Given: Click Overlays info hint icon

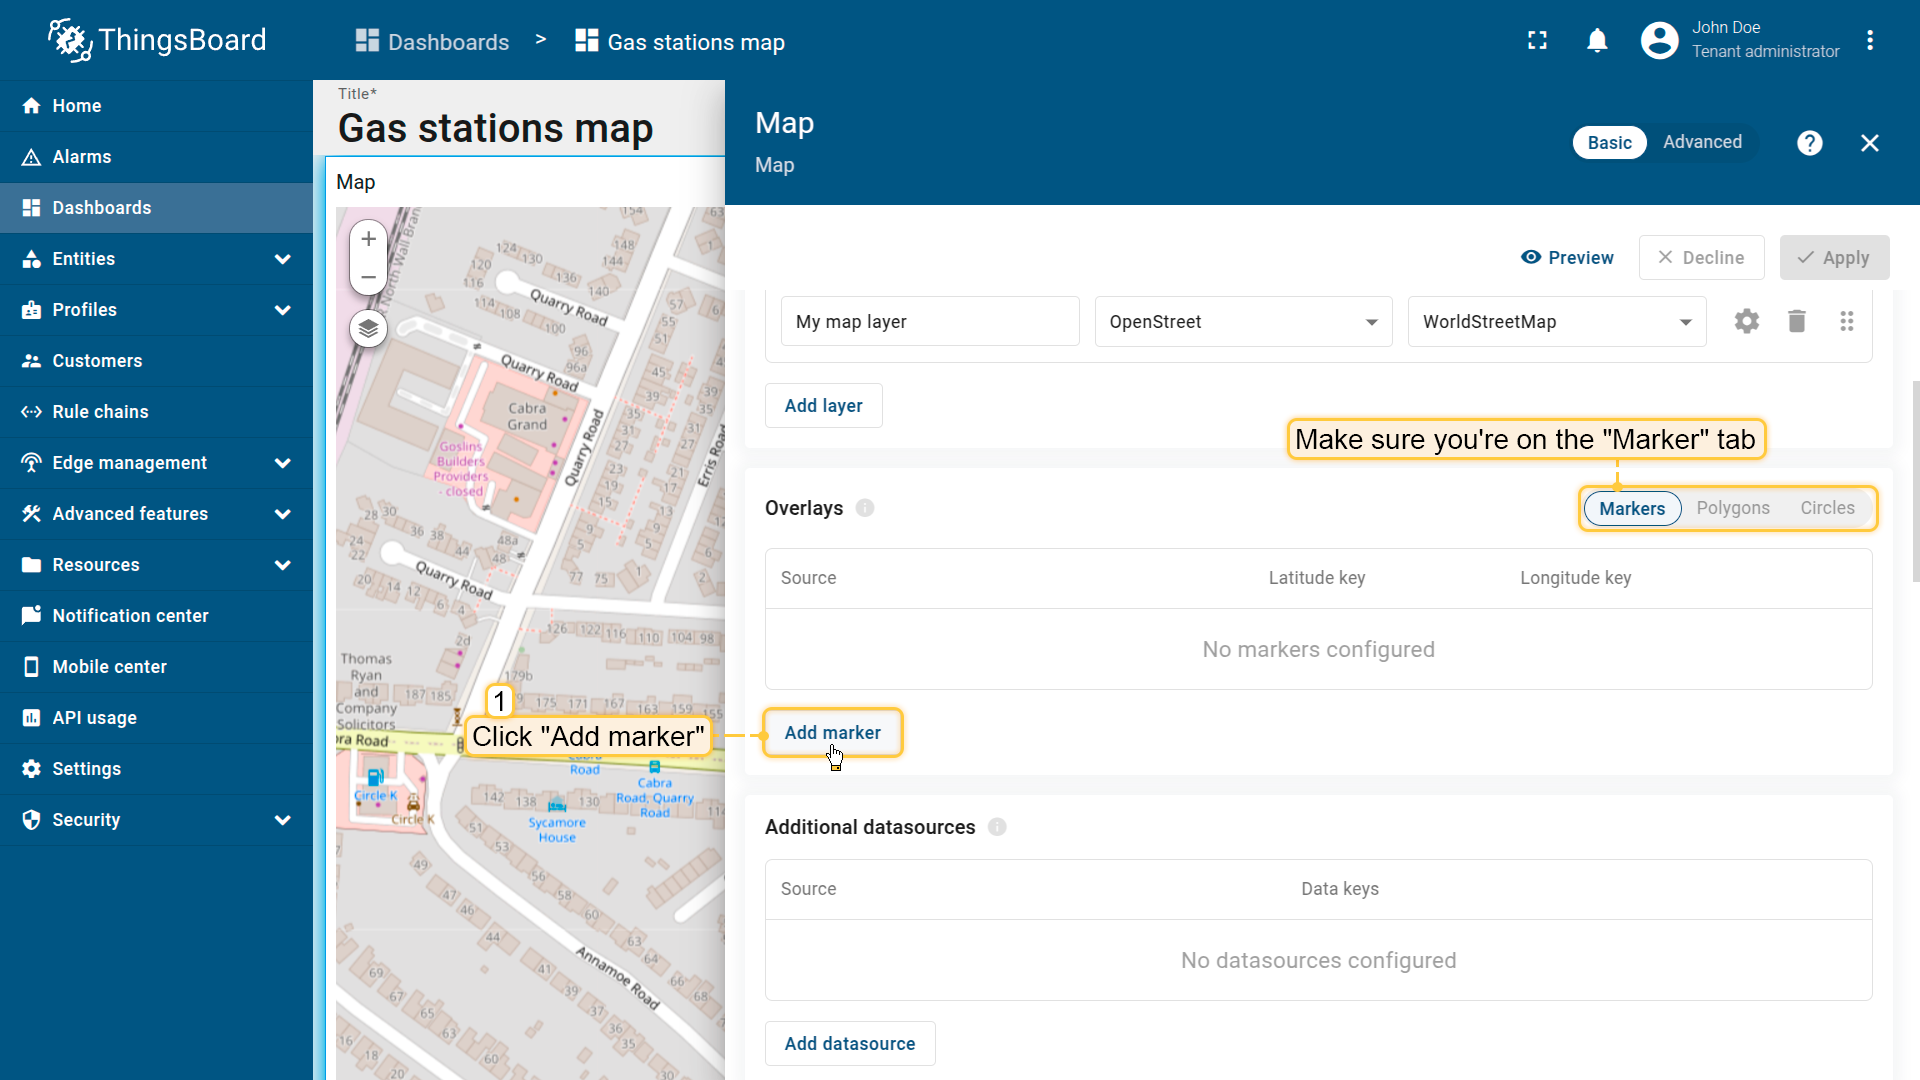Looking at the screenshot, I should (x=865, y=508).
